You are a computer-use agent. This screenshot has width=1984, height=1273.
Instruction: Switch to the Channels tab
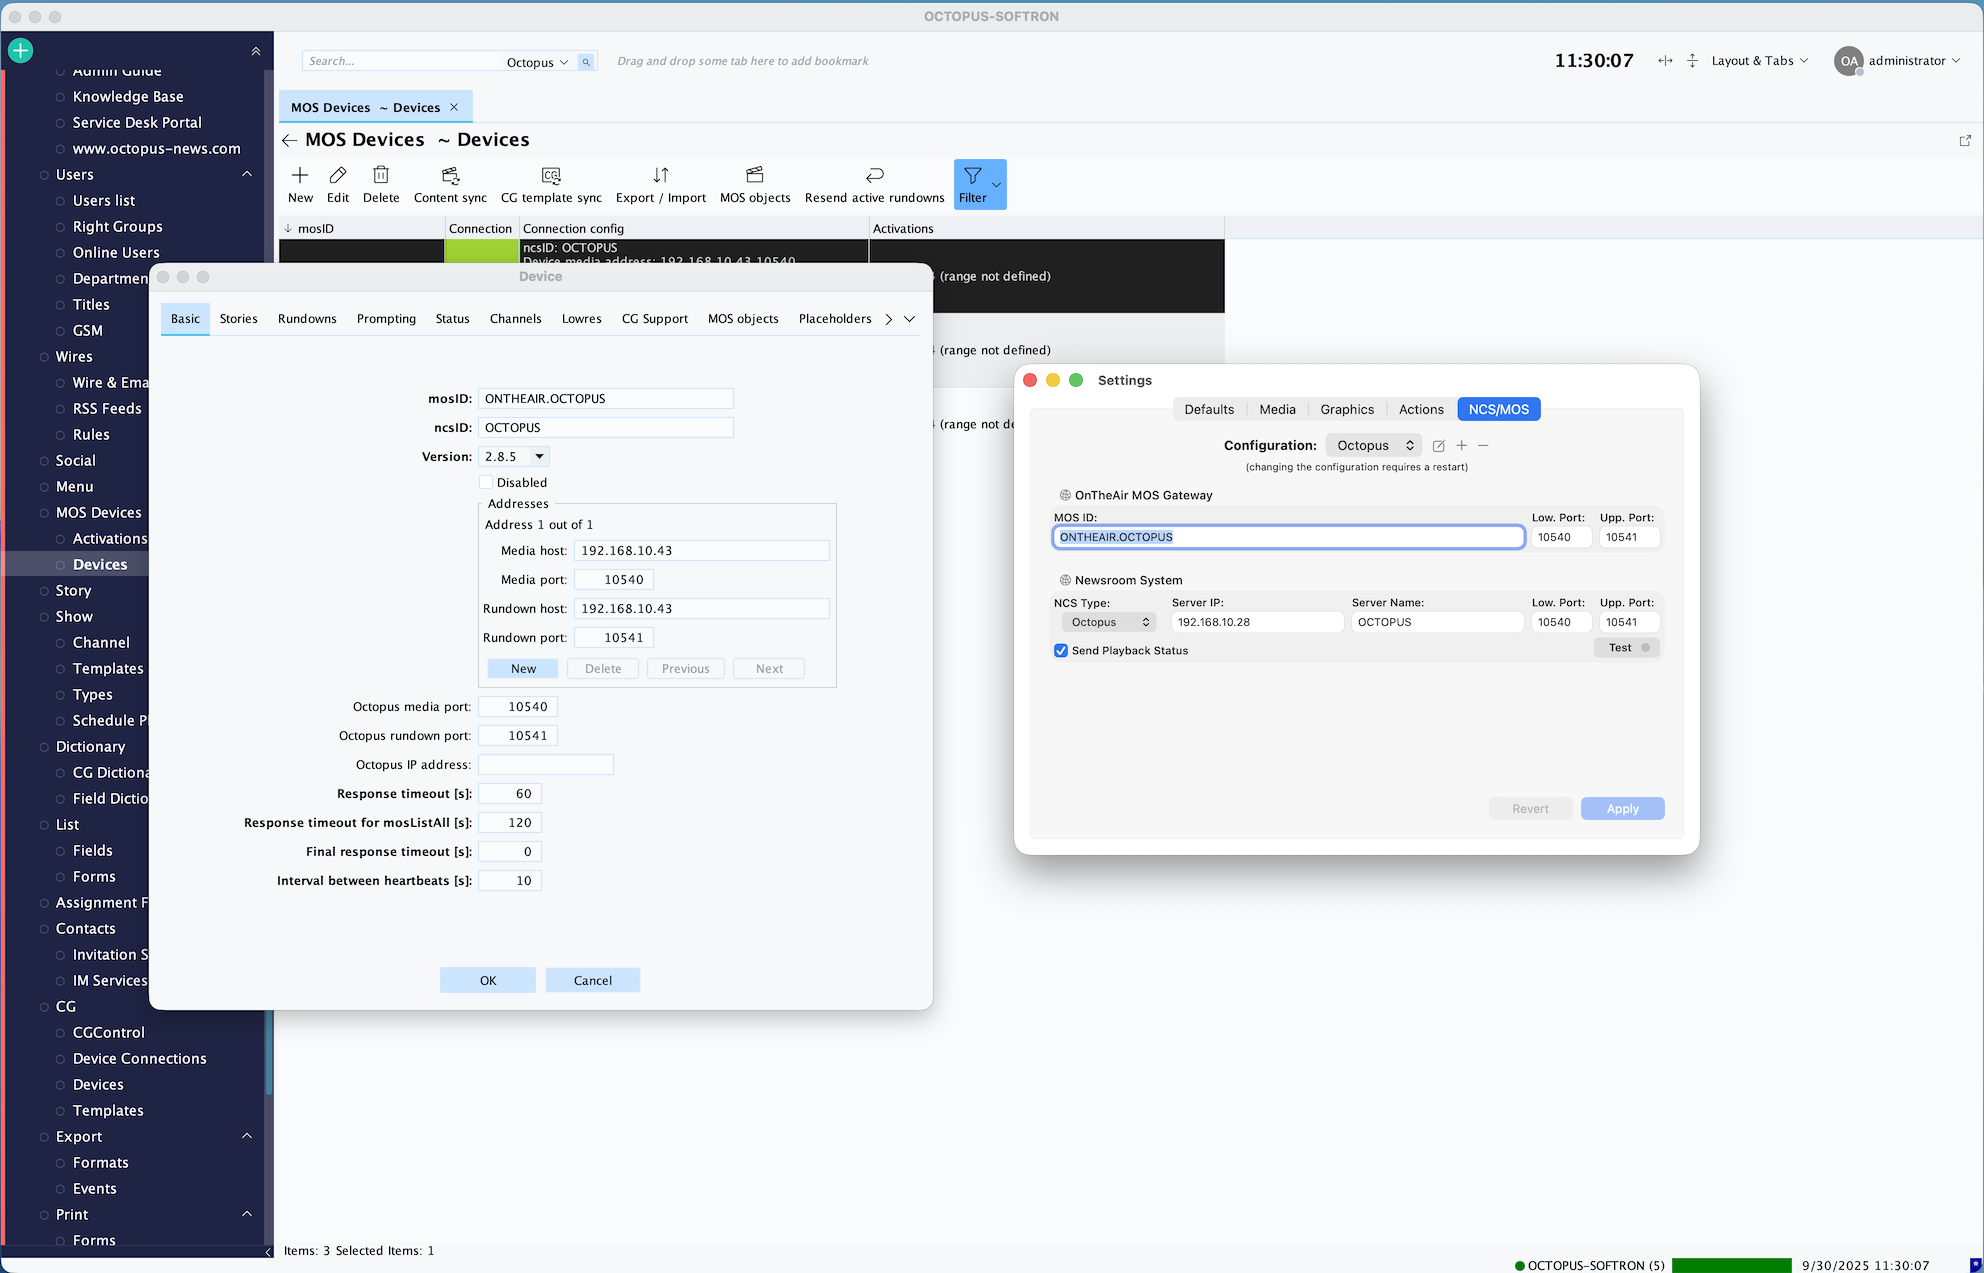[x=515, y=319]
